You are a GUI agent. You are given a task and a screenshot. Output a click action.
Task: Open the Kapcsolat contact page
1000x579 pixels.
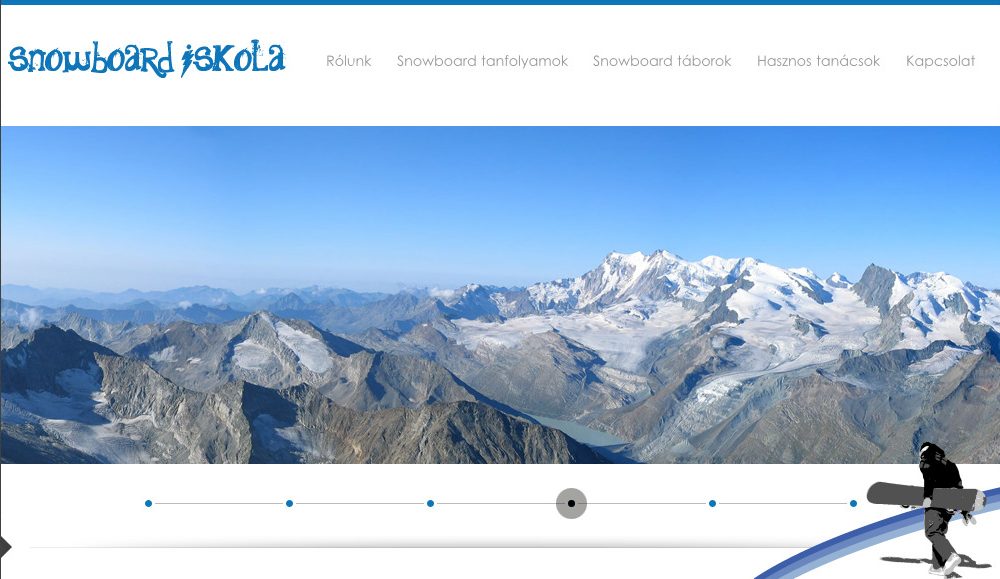click(940, 61)
